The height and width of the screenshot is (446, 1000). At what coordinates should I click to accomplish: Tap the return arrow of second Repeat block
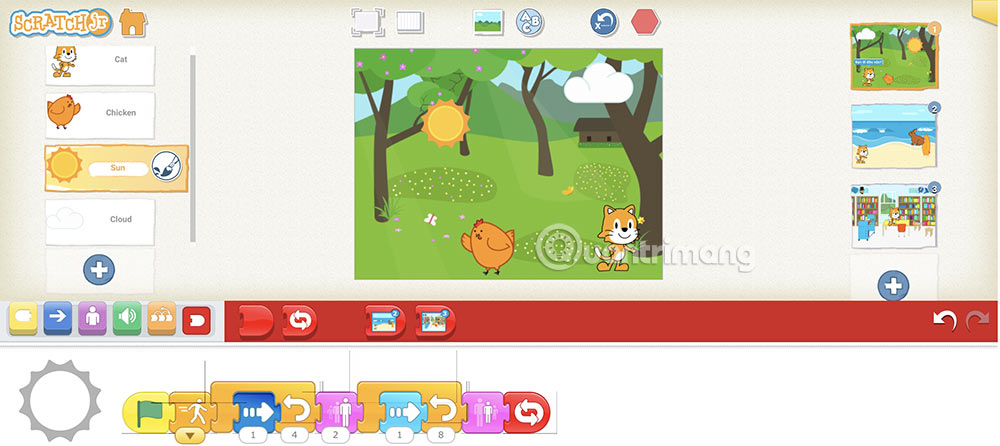click(x=442, y=410)
